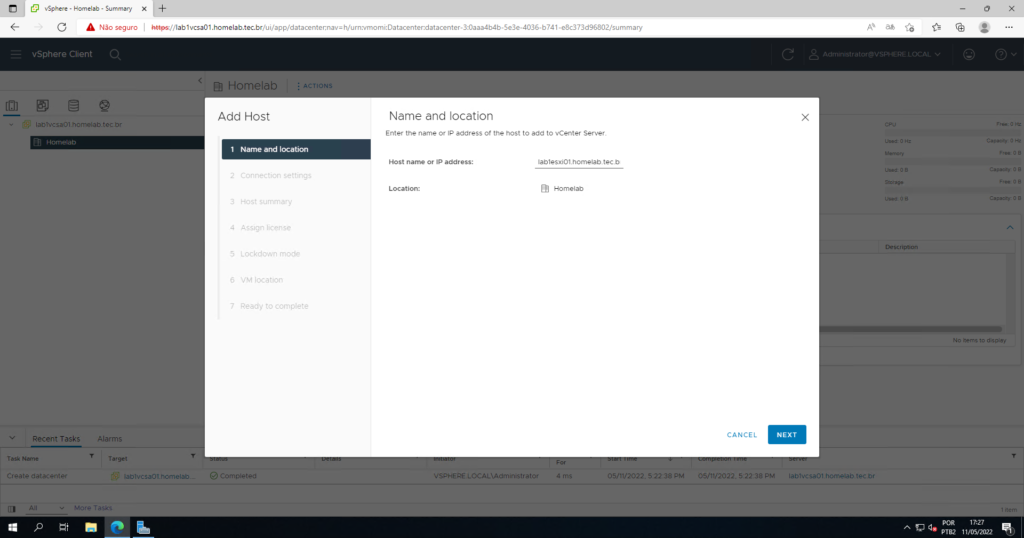The image size is (1024, 538).
Task: Switch to VMs and Templates inventory view
Action: tap(42, 105)
